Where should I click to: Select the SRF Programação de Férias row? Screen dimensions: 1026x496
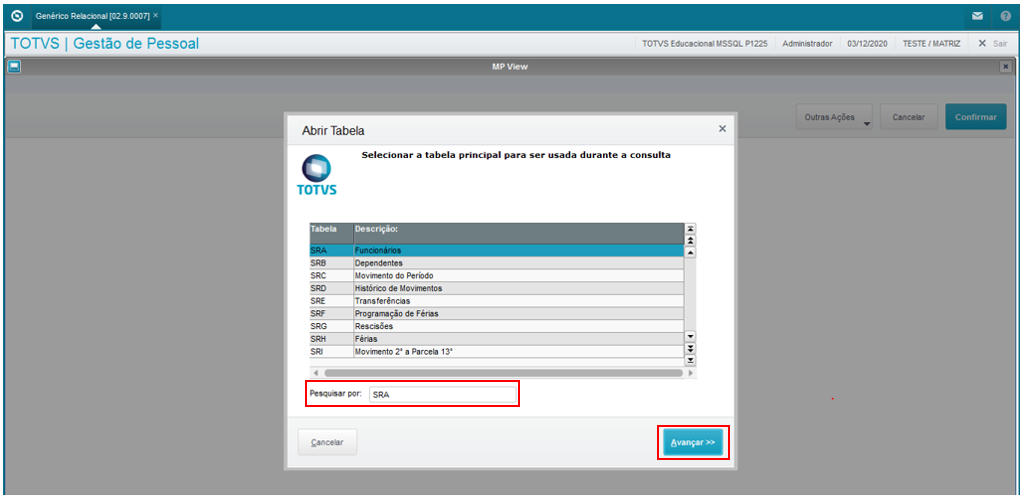(x=497, y=313)
